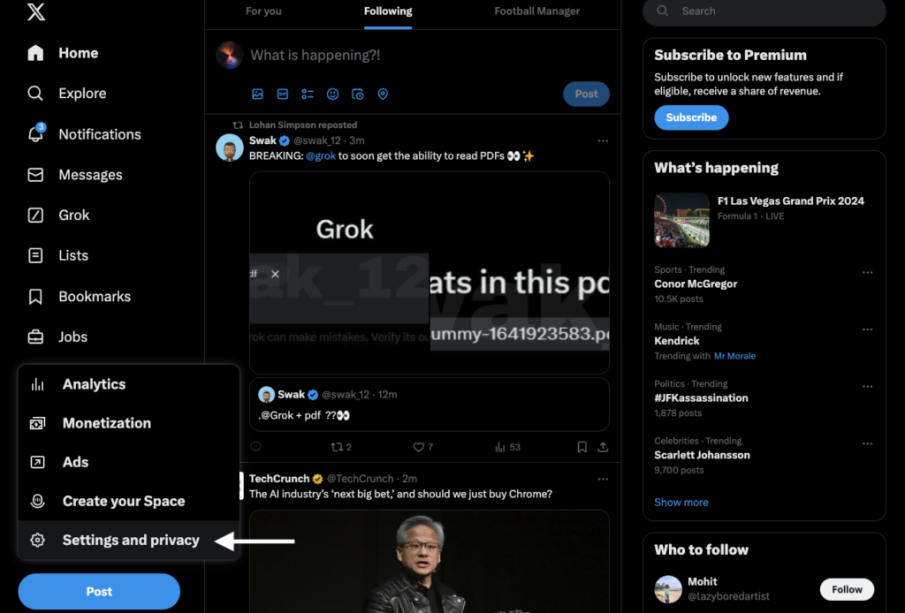The width and height of the screenshot is (905, 613).
Task: Open Show more under trending topics
Action: [x=681, y=502]
